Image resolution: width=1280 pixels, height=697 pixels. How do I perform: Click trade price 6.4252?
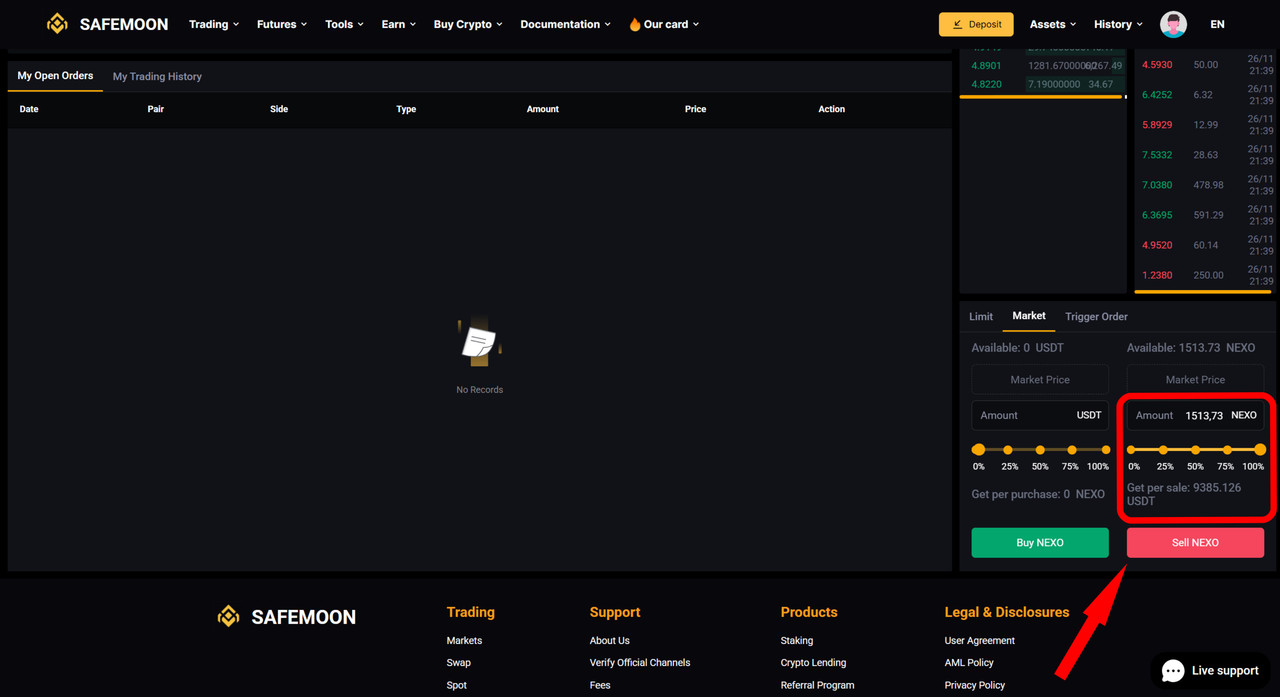click(x=1157, y=95)
